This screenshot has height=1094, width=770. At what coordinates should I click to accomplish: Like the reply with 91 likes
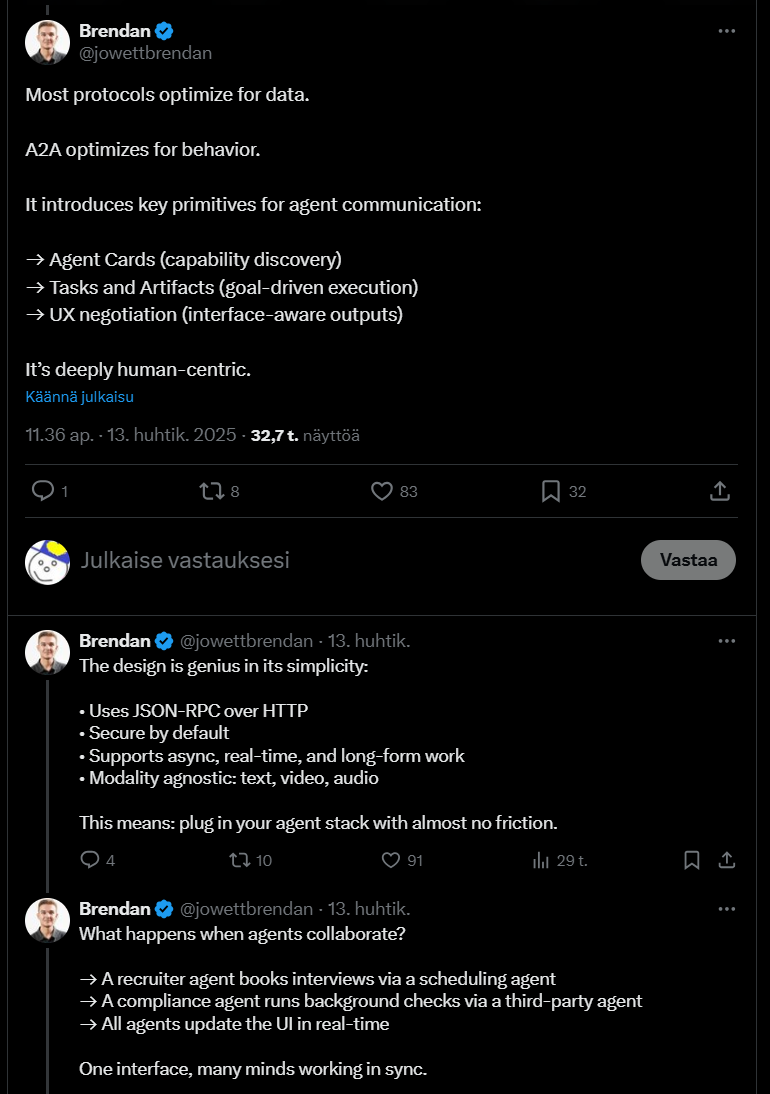pyautogui.click(x=391, y=860)
